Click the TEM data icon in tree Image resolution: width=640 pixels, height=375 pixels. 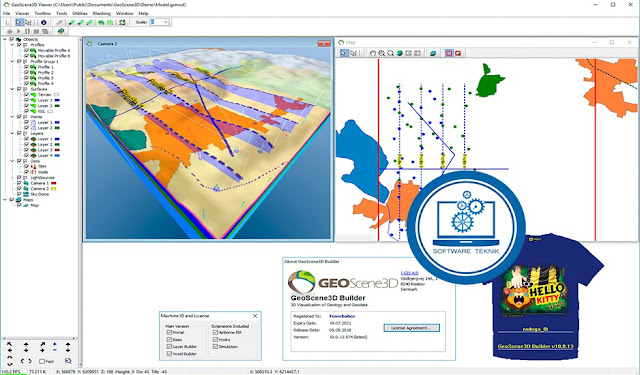(x=33, y=166)
